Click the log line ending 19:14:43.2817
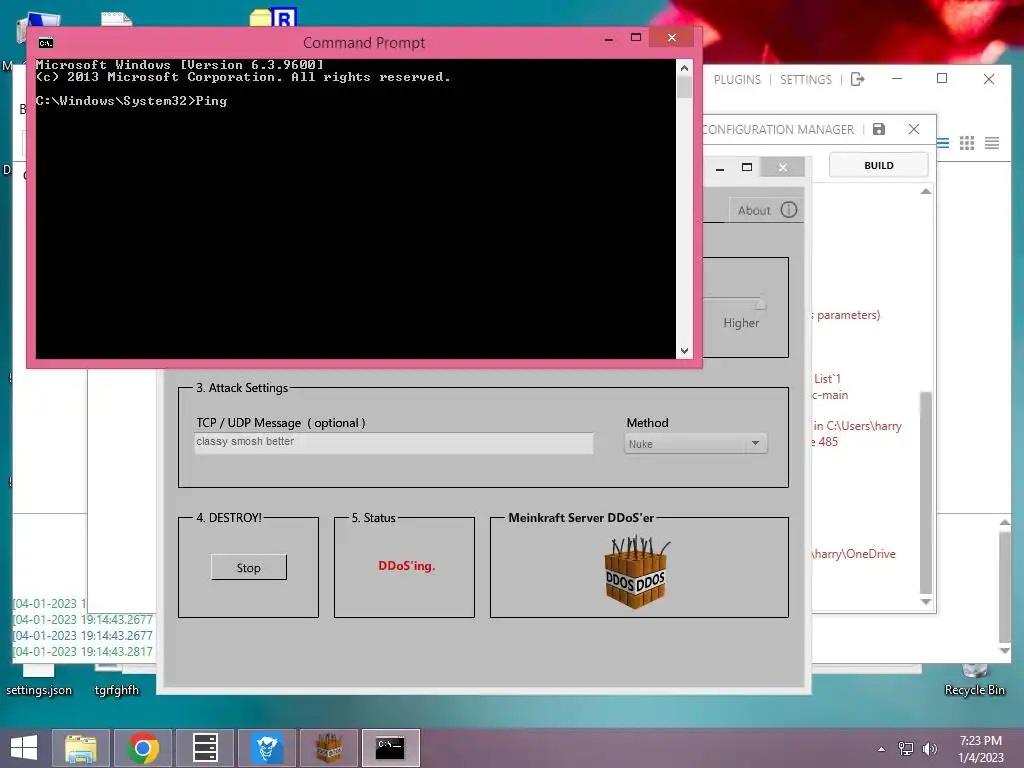This screenshot has height=768, width=1024. click(x=83, y=652)
